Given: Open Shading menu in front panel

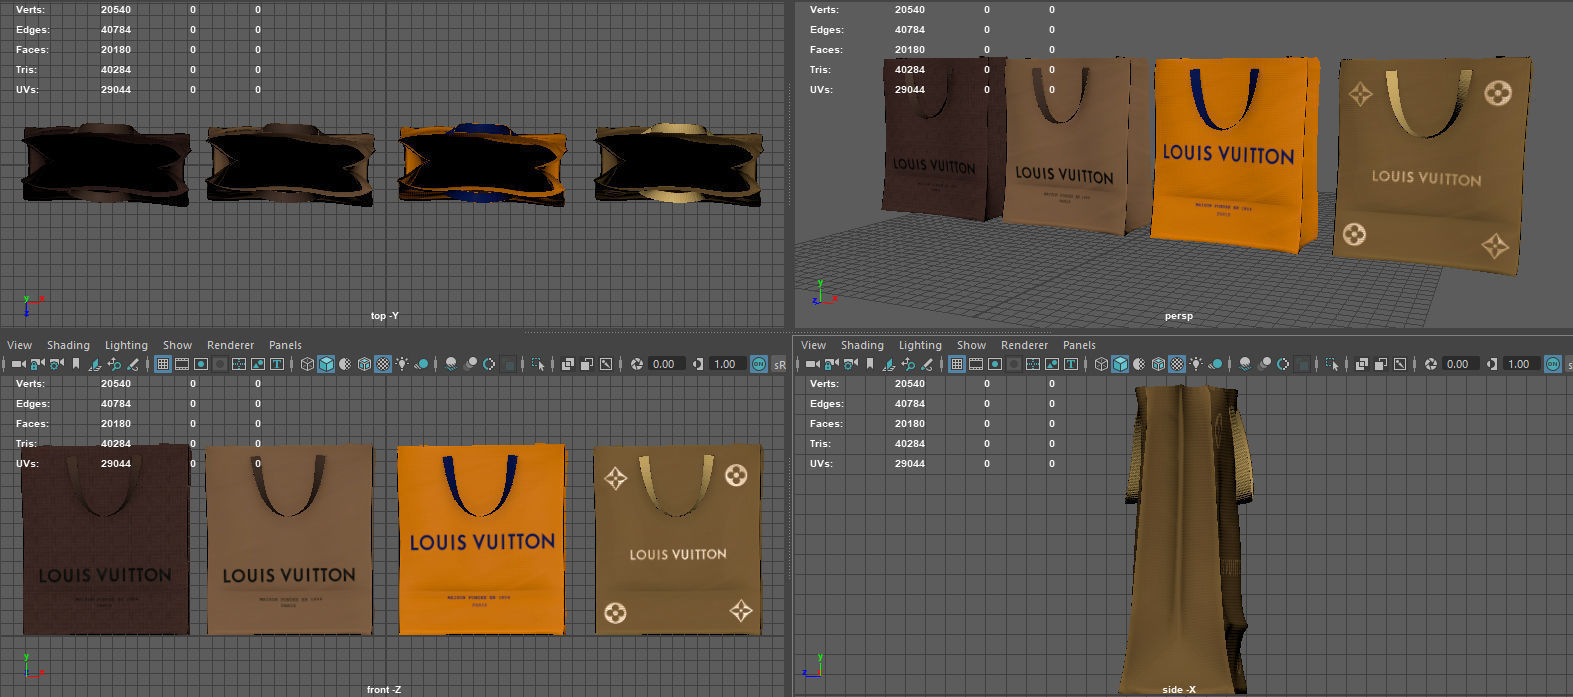Looking at the screenshot, I should tap(68, 345).
